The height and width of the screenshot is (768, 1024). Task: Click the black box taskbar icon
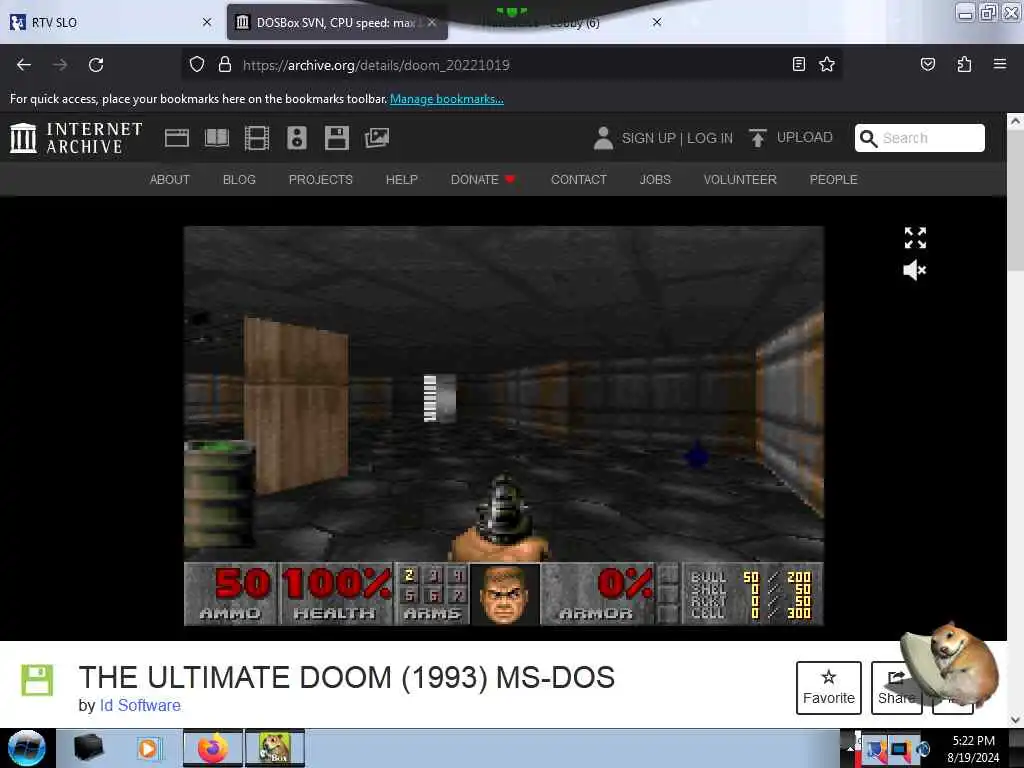88,748
